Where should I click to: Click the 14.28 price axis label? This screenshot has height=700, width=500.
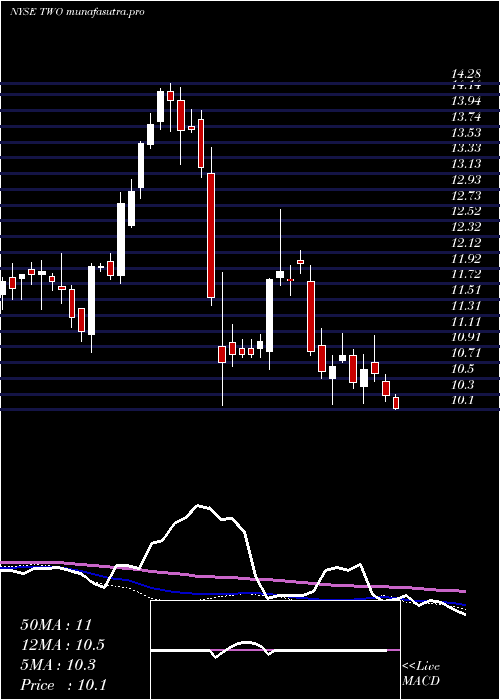tap(467, 75)
